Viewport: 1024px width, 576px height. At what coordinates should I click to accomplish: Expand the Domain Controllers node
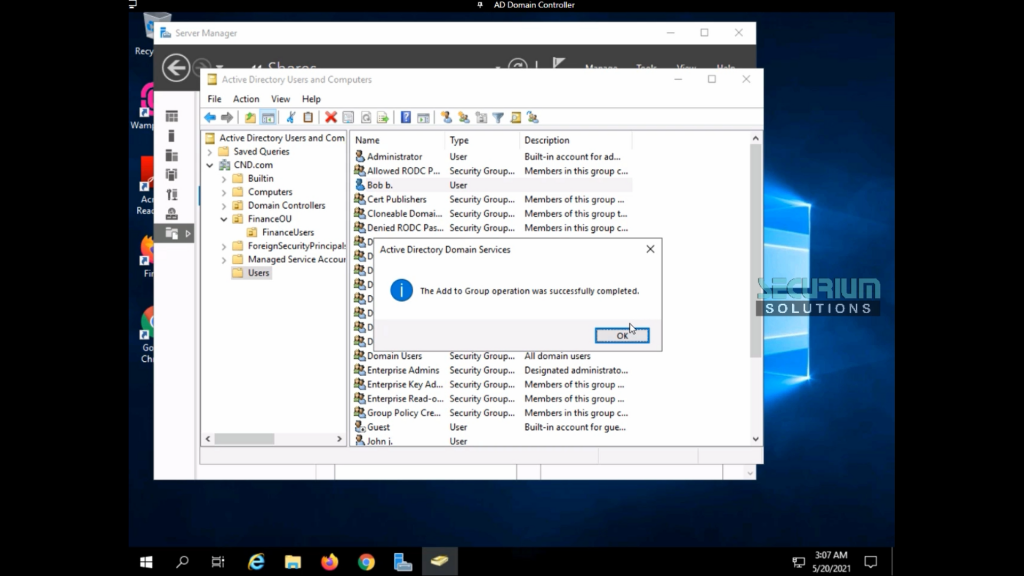[224, 206]
